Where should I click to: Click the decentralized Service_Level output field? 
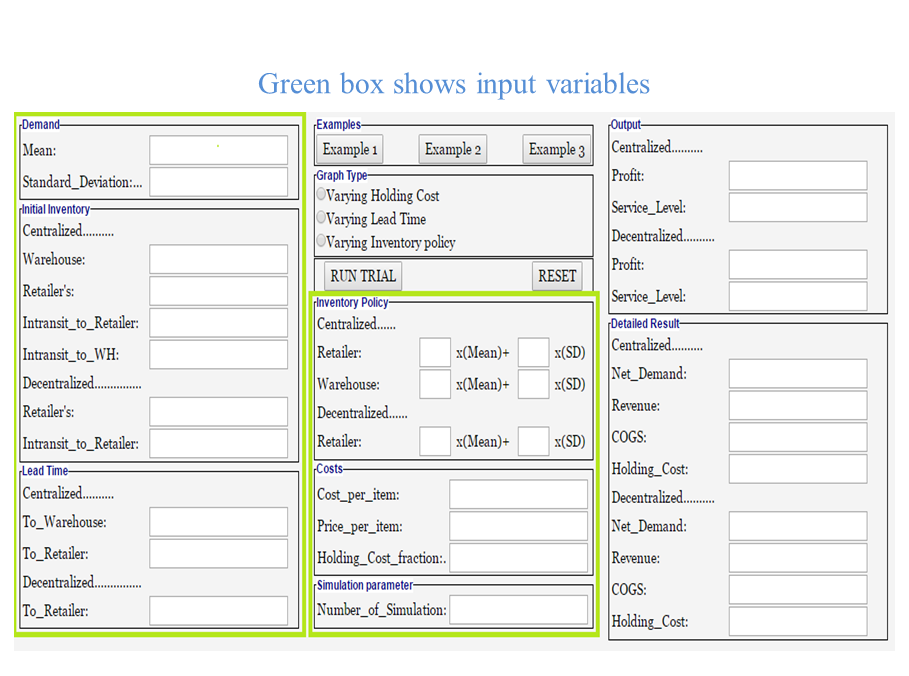[x=798, y=296]
